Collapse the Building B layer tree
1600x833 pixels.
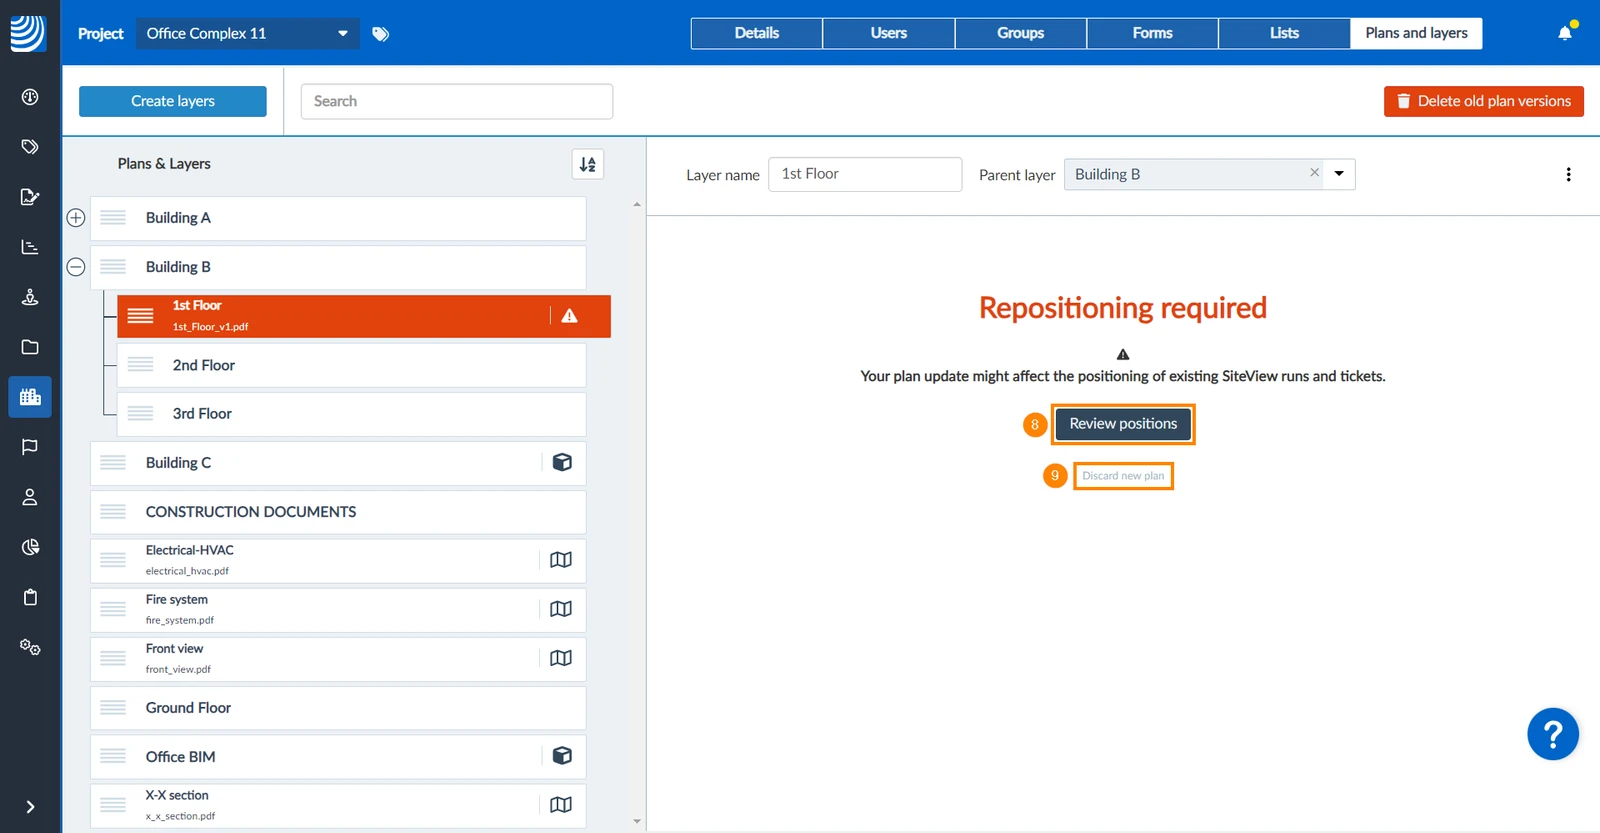(x=76, y=267)
